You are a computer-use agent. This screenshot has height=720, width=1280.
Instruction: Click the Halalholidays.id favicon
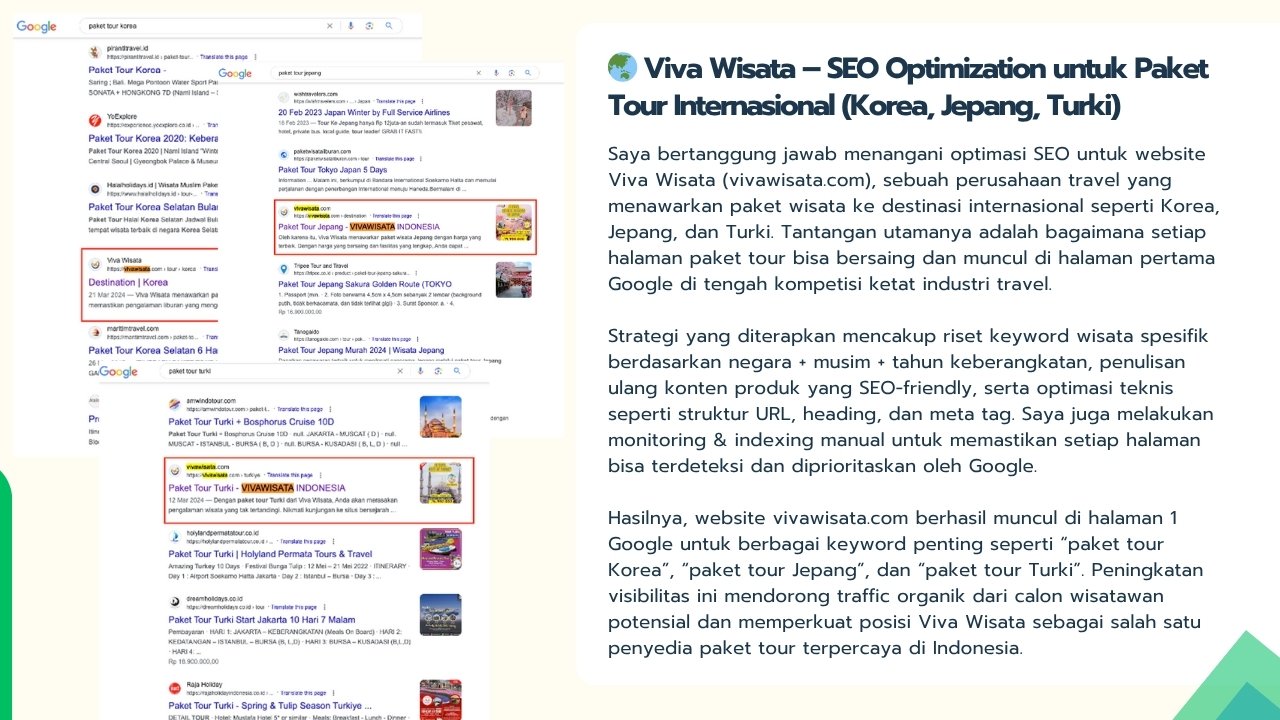coord(94,189)
